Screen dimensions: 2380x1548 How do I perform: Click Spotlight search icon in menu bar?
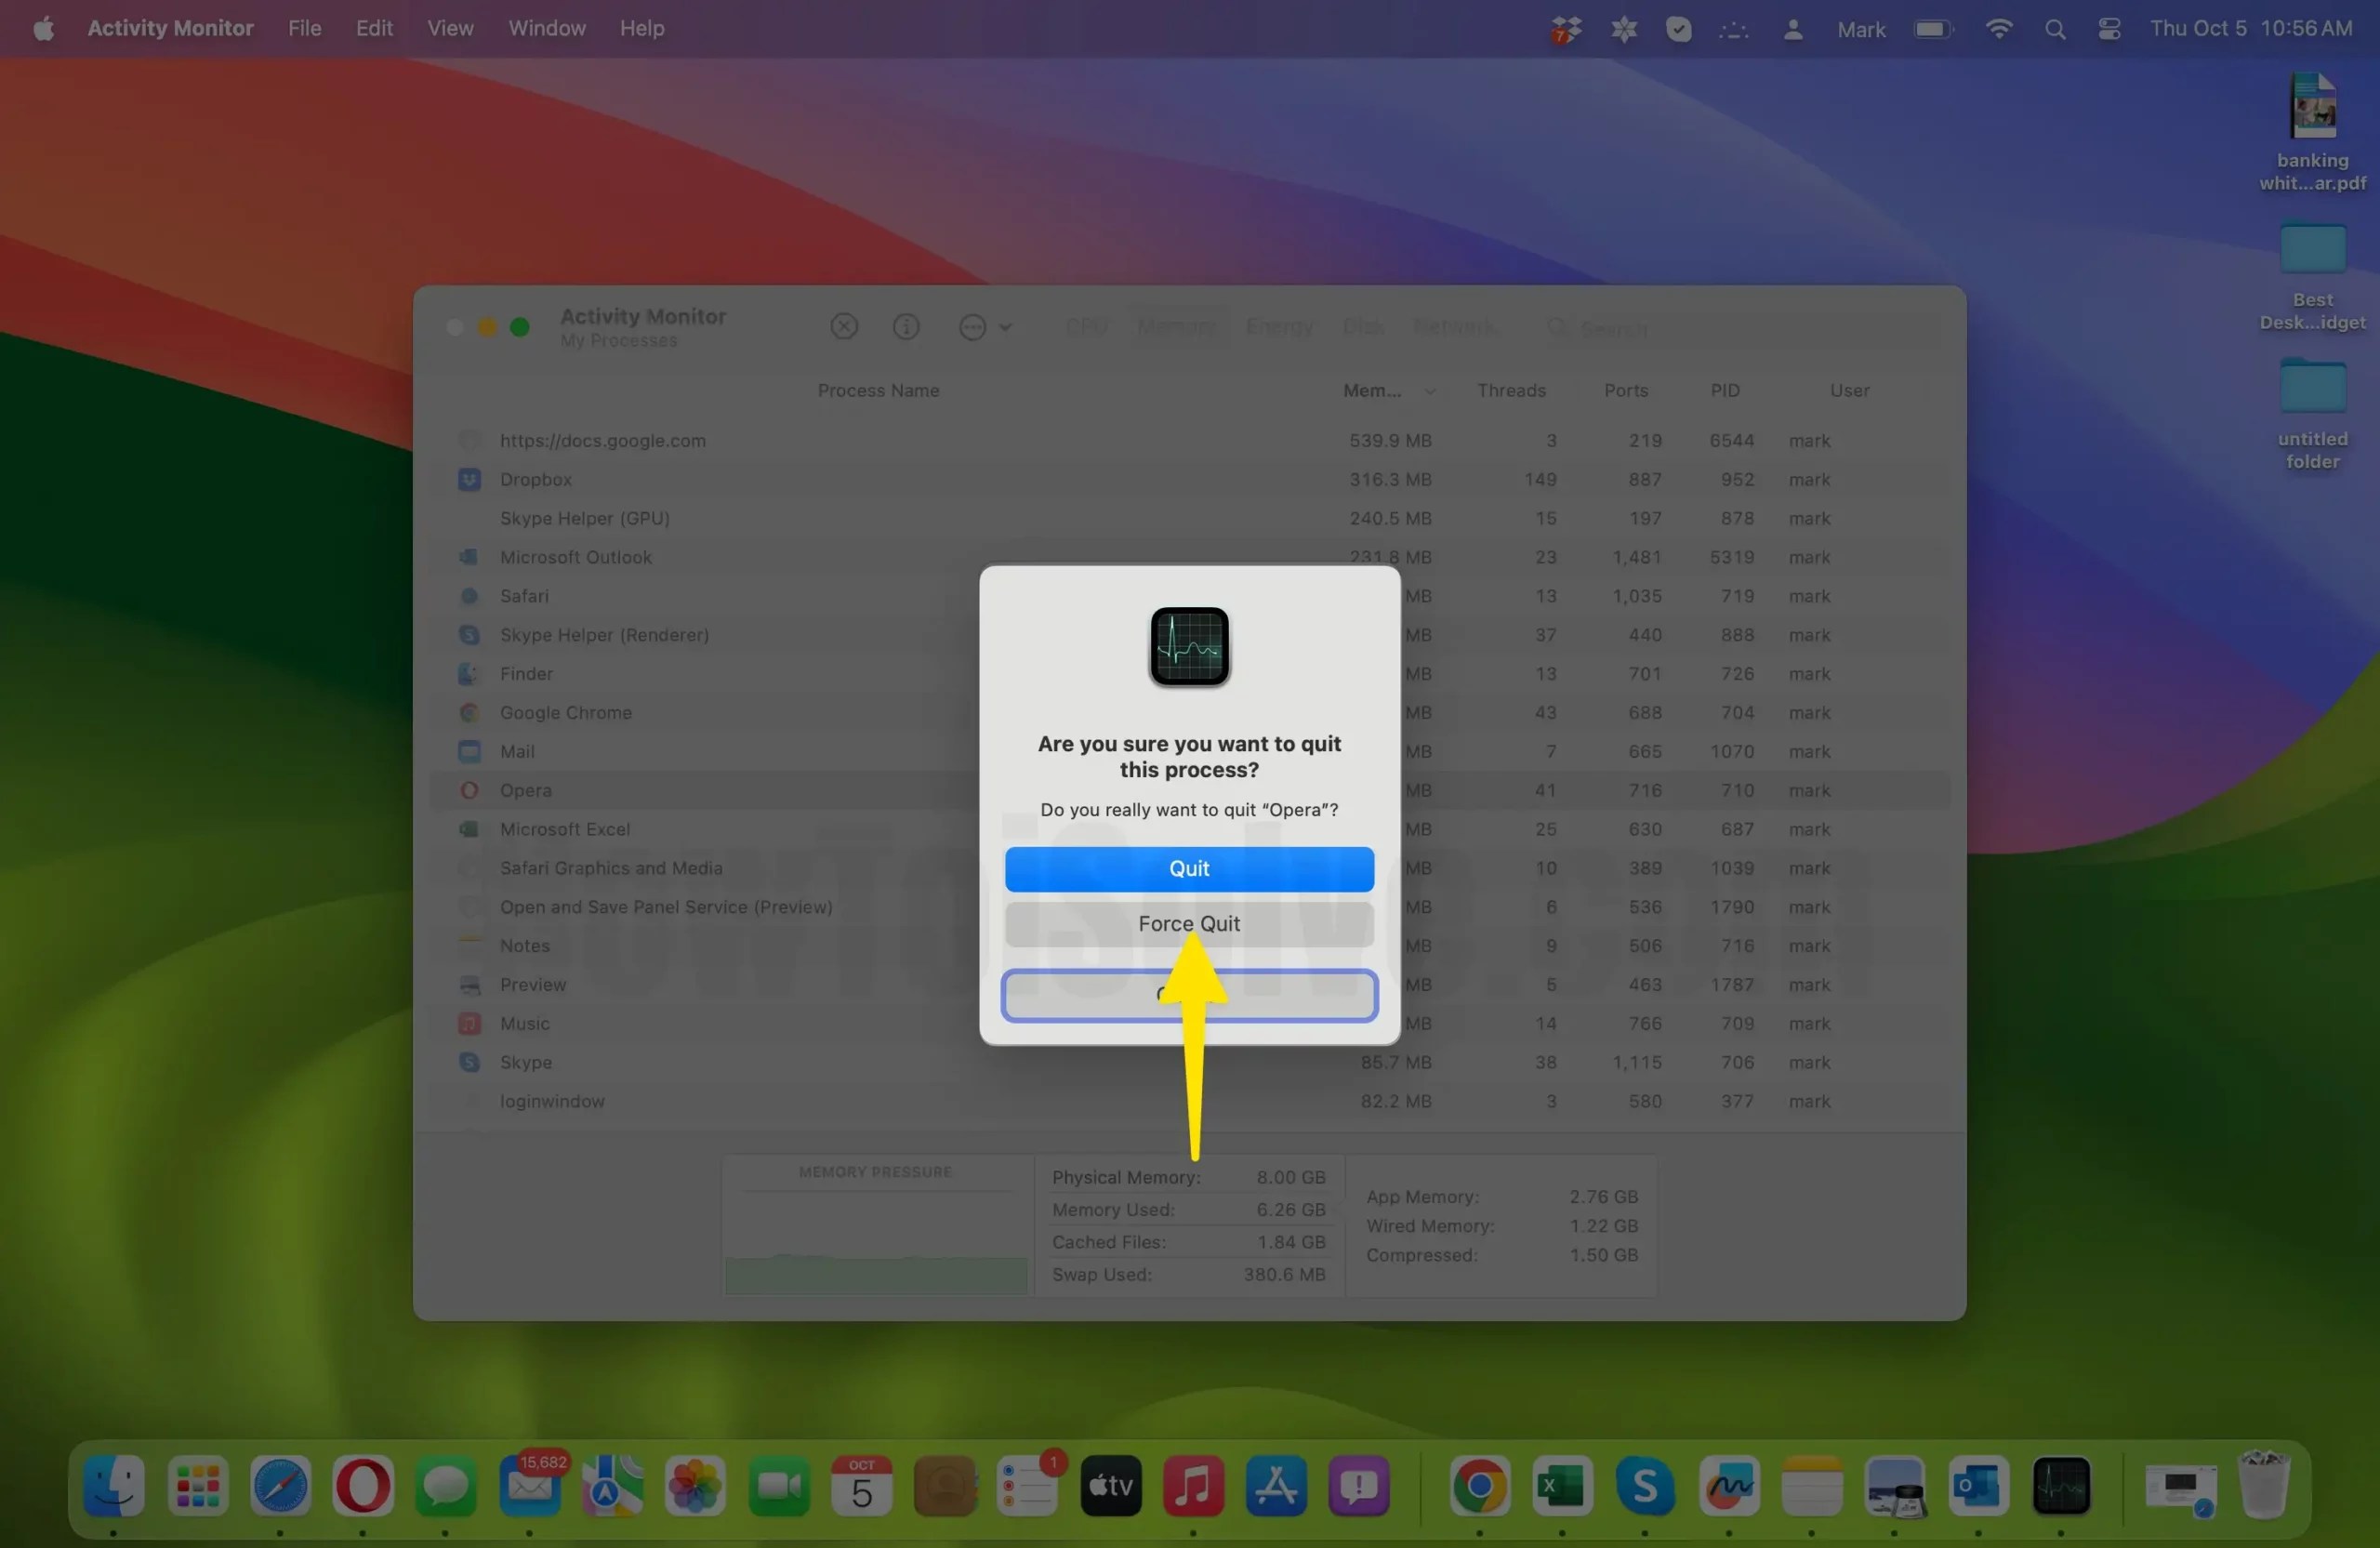(2055, 28)
